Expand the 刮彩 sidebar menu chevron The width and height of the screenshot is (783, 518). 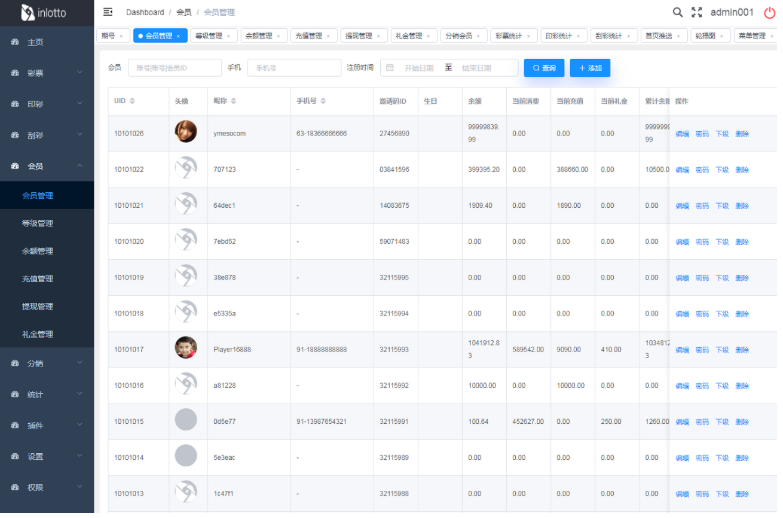80,134
